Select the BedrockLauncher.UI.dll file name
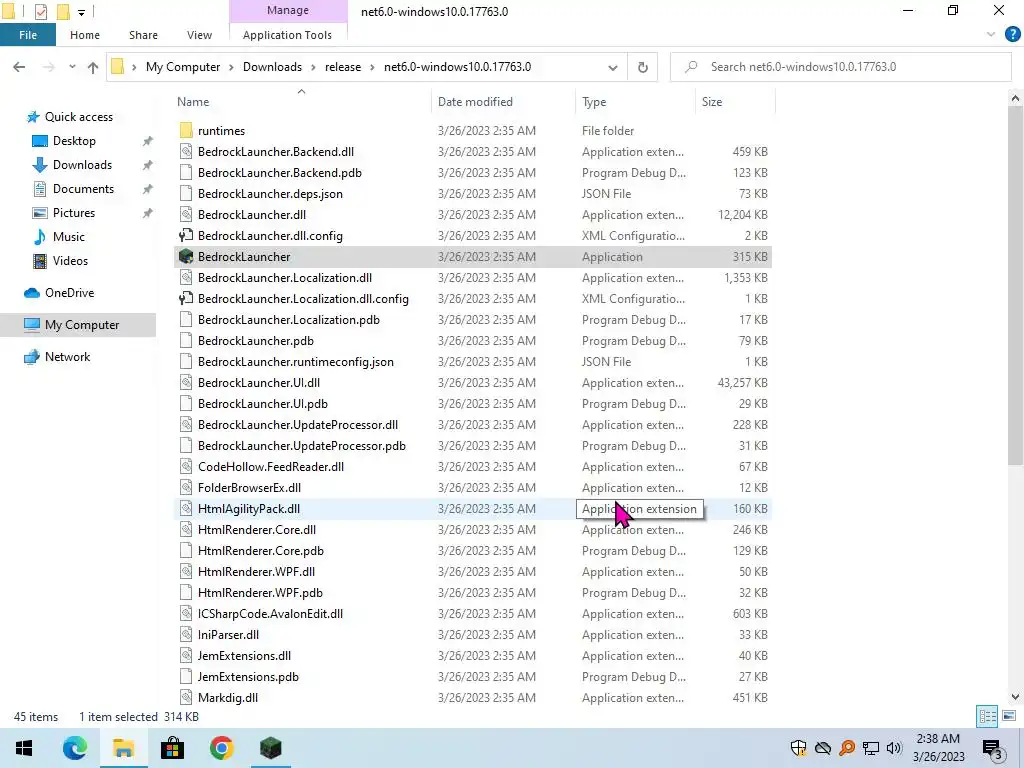Image resolution: width=1024 pixels, height=768 pixels. point(259,383)
